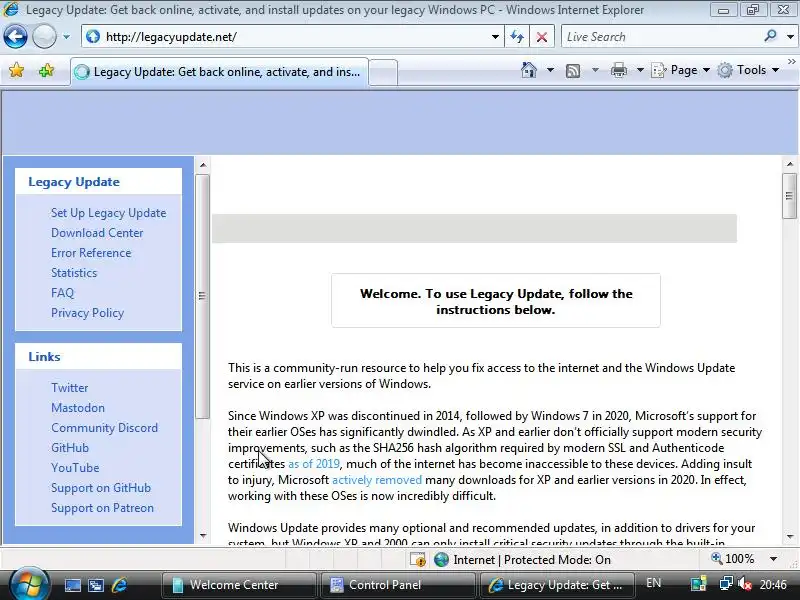The height and width of the screenshot is (600, 800).
Task: Click the main page scrollbar thumb
Action: (790, 196)
